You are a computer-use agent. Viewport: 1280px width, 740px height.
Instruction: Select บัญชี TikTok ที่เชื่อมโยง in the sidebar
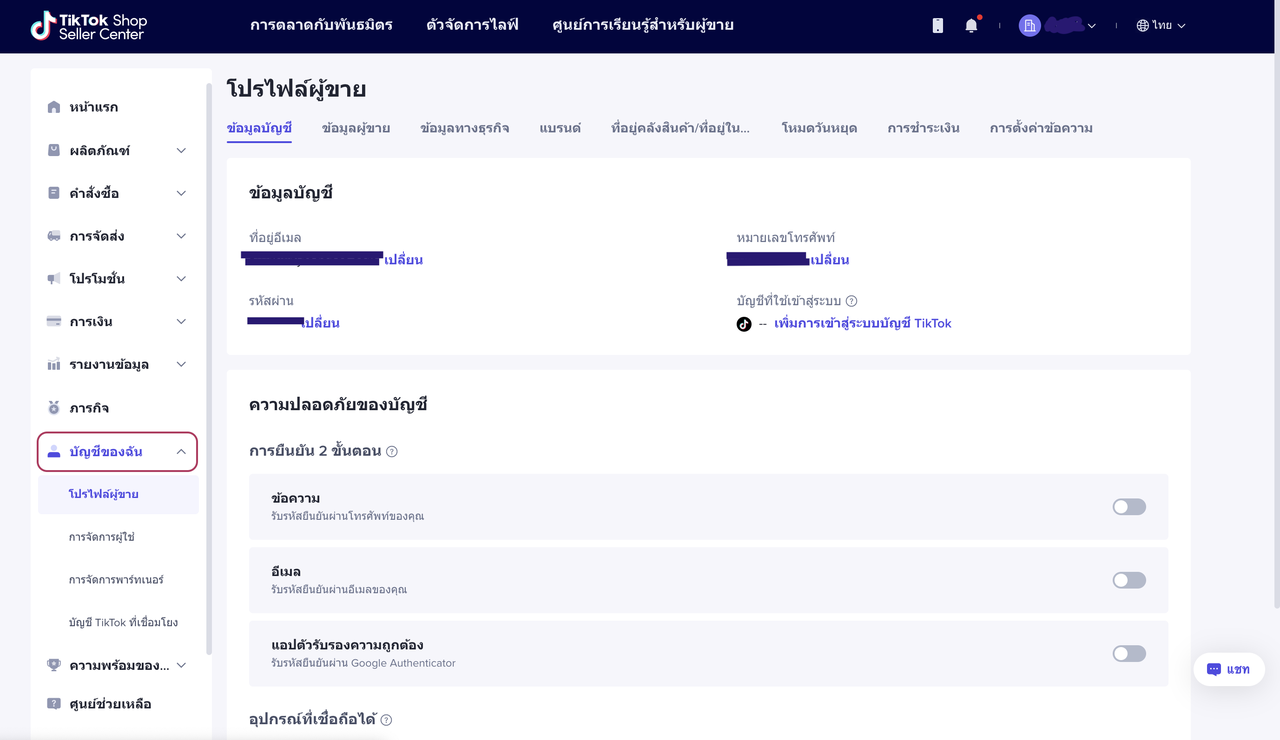point(123,622)
